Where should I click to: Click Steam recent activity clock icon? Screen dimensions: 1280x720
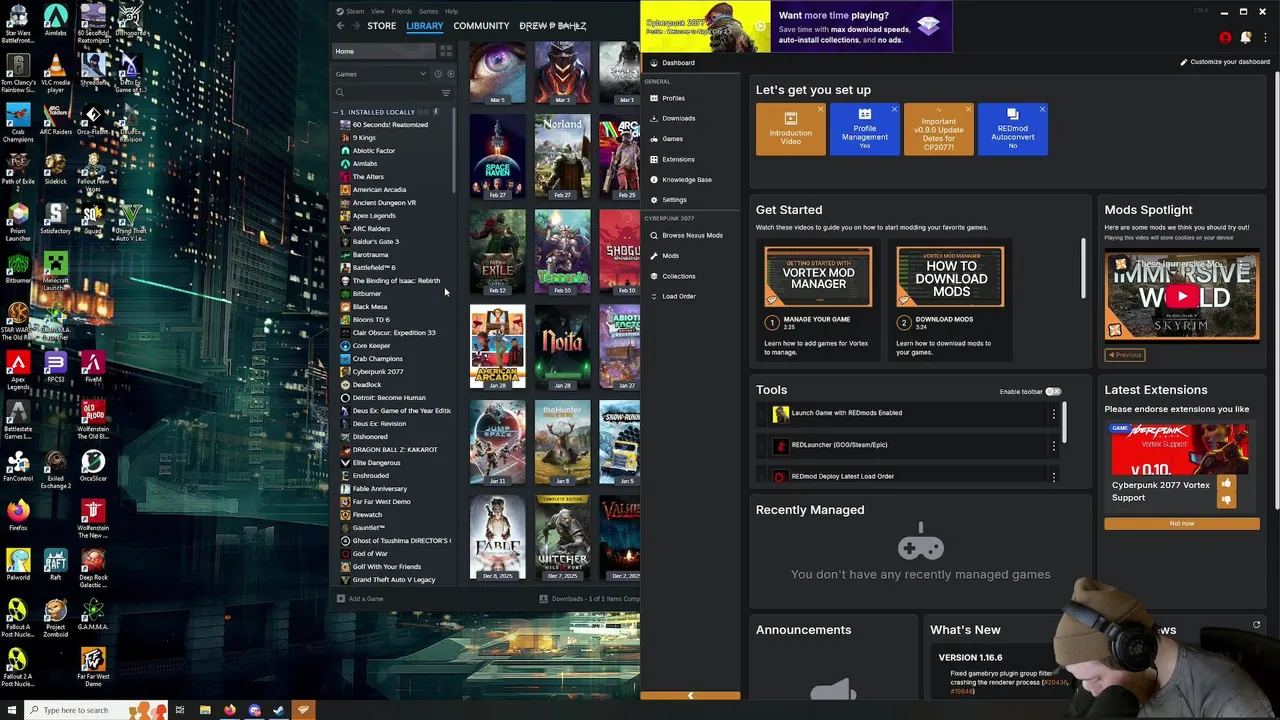coord(437,74)
